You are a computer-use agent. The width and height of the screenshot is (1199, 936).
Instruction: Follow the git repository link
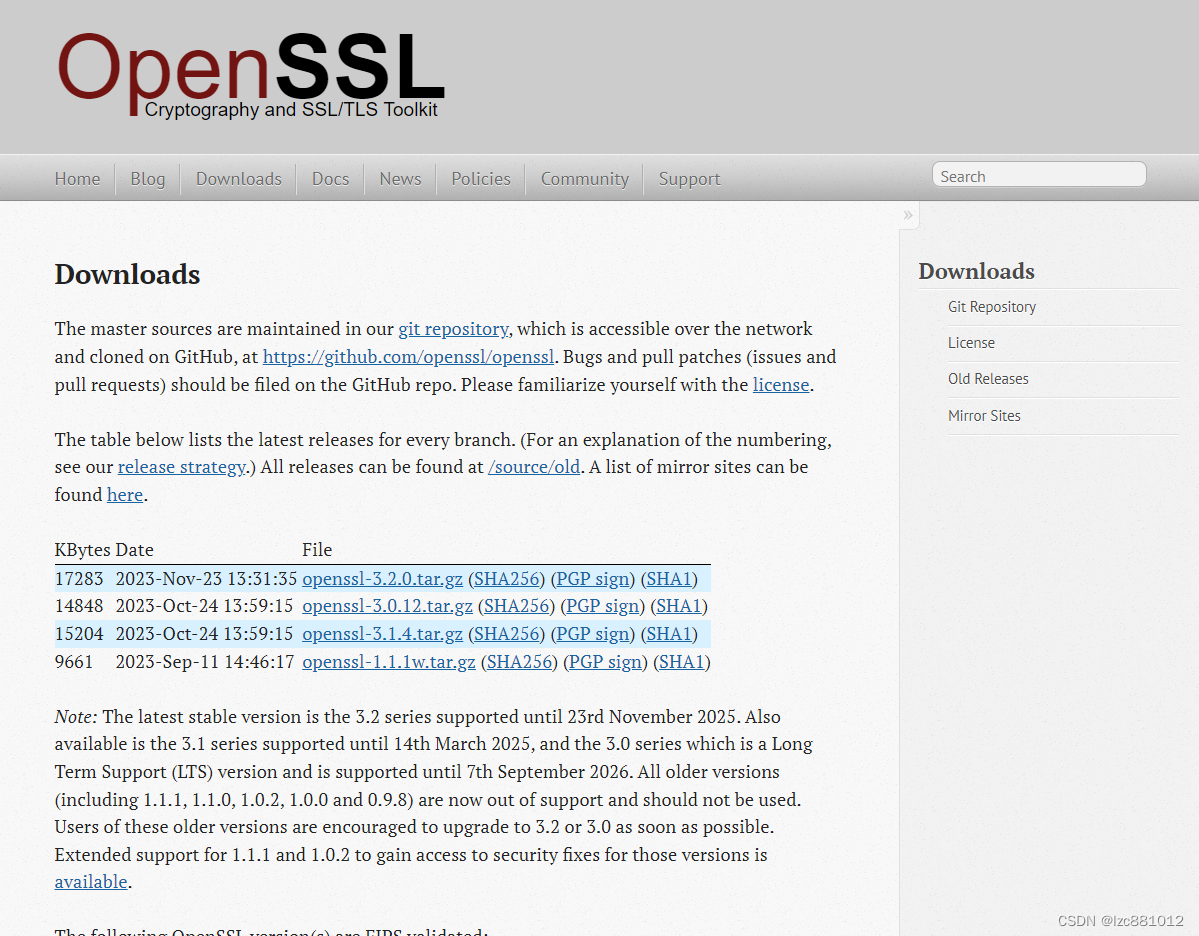[453, 329]
